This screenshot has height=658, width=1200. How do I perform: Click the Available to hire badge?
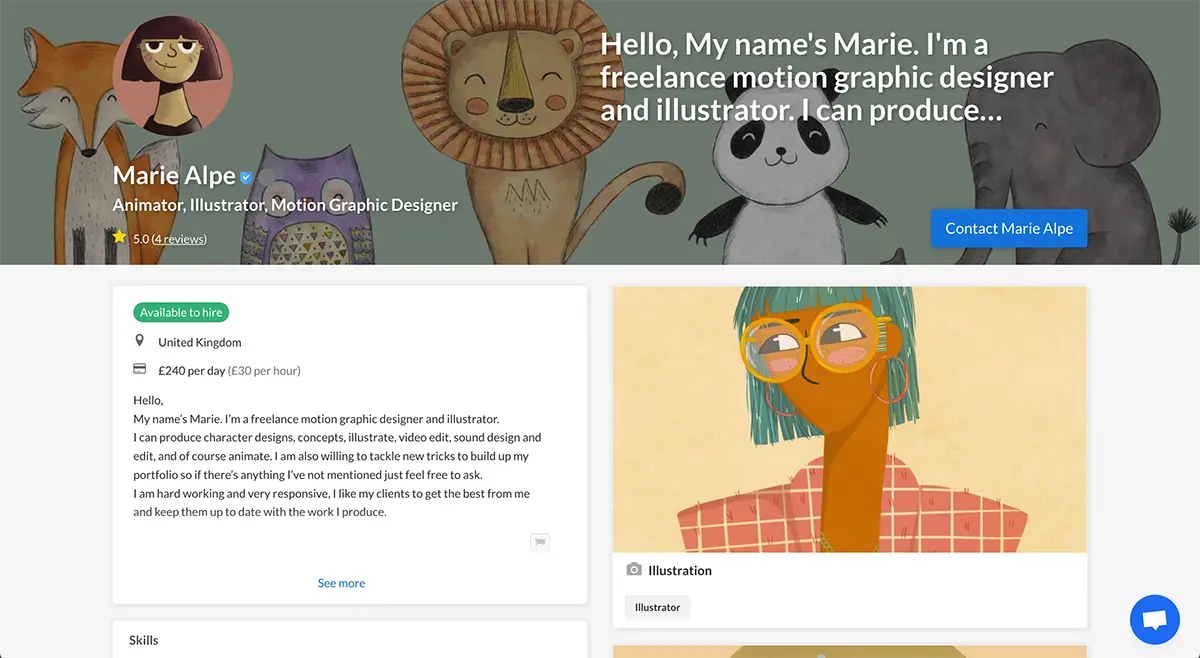[181, 311]
